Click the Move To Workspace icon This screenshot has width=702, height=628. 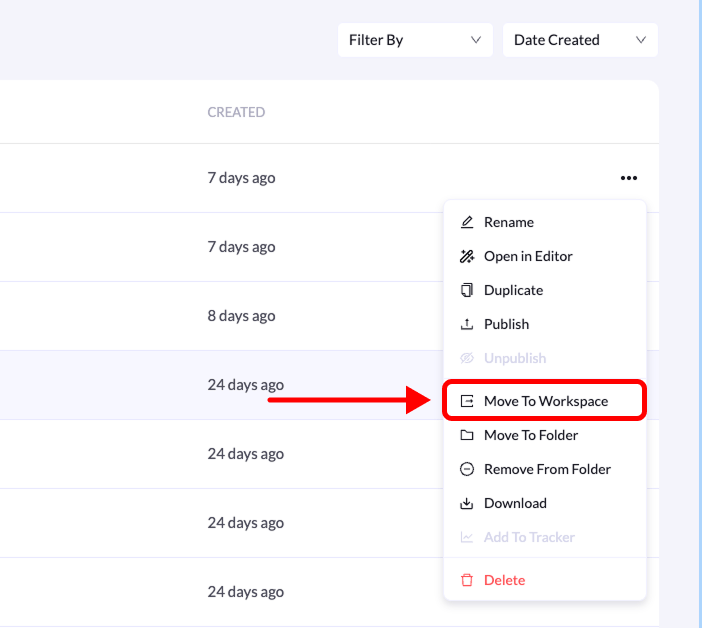(x=467, y=401)
